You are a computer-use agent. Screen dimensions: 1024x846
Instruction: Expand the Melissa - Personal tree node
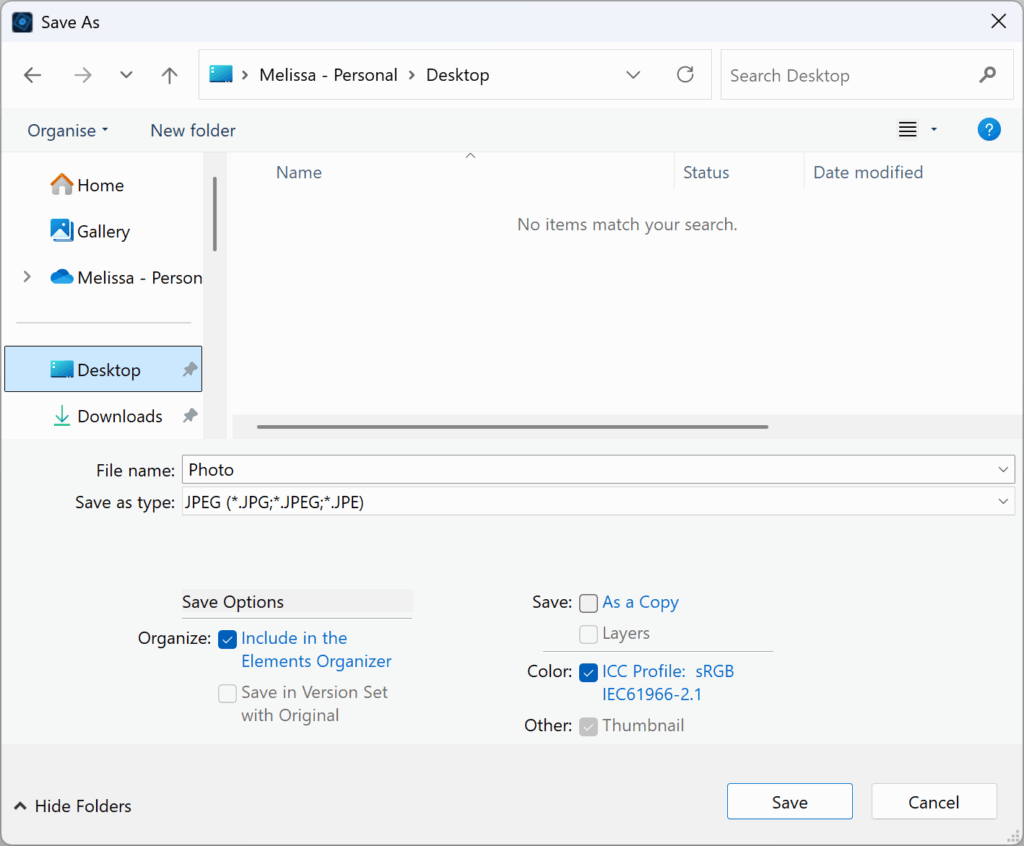tap(27, 277)
